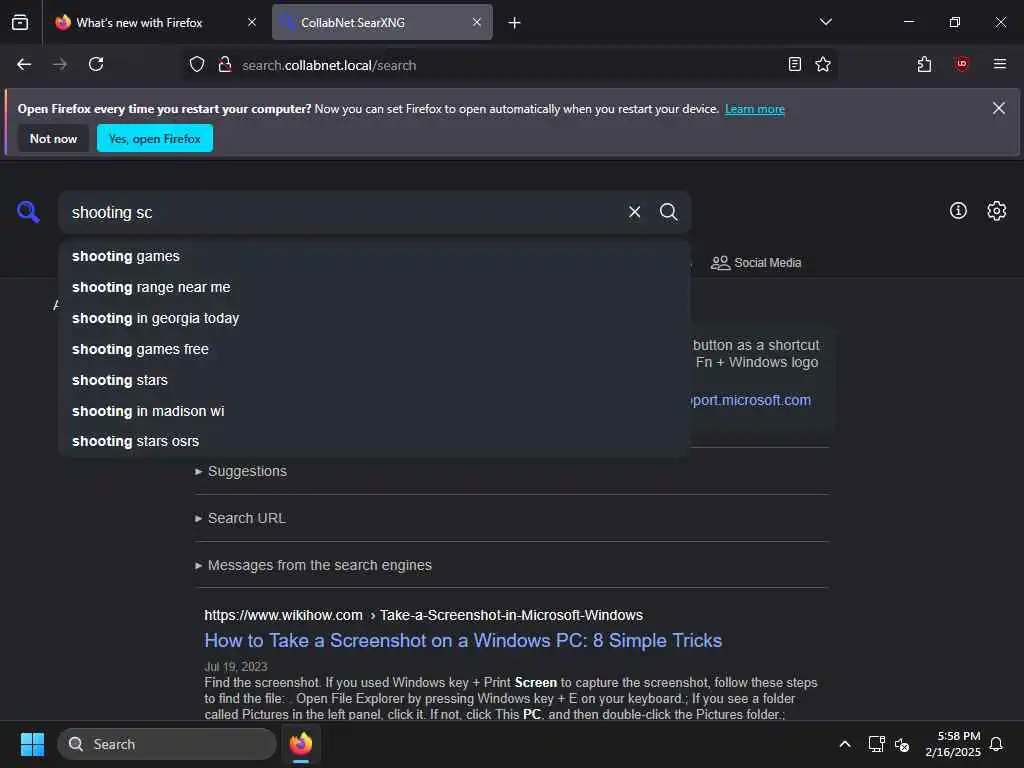Dismiss the Firefox startup notification bar
This screenshot has height=768, width=1024.
coord(999,108)
